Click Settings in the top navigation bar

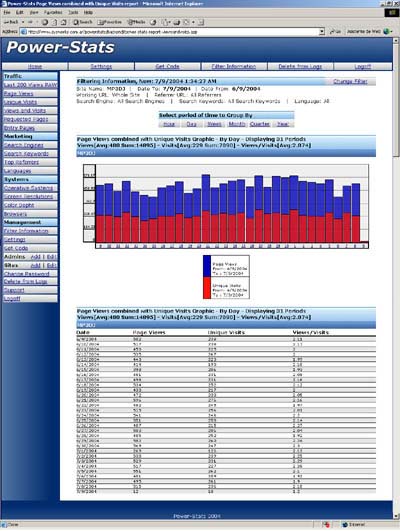click(x=101, y=66)
